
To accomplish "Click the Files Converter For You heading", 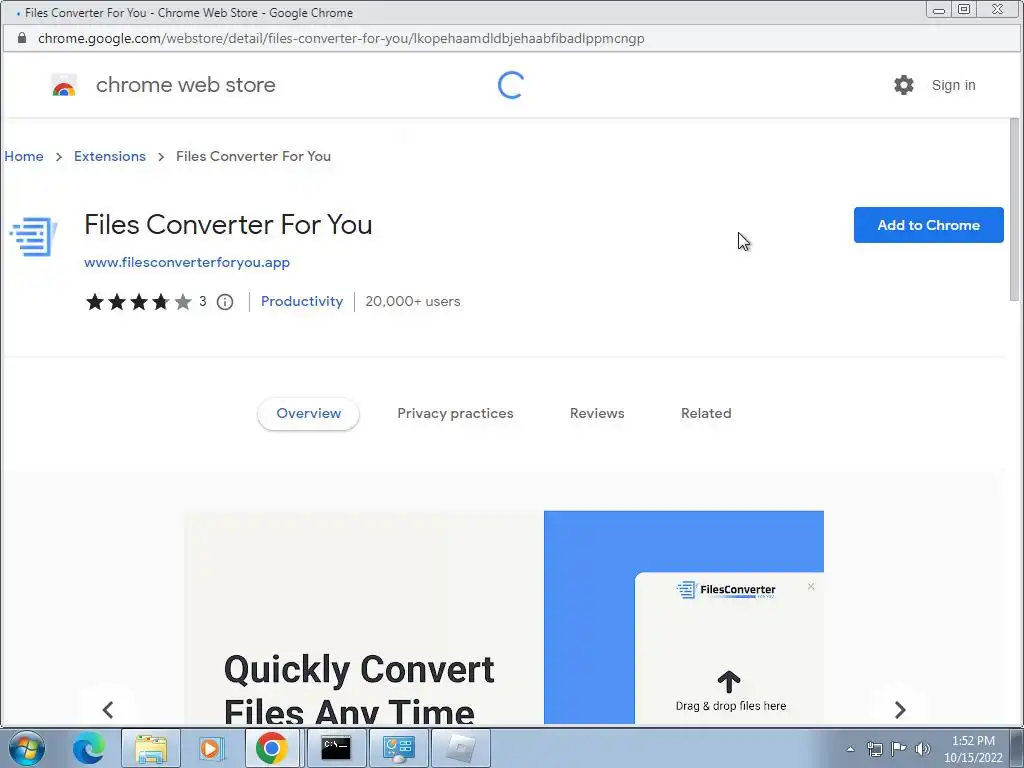I will [x=228, y=225].
